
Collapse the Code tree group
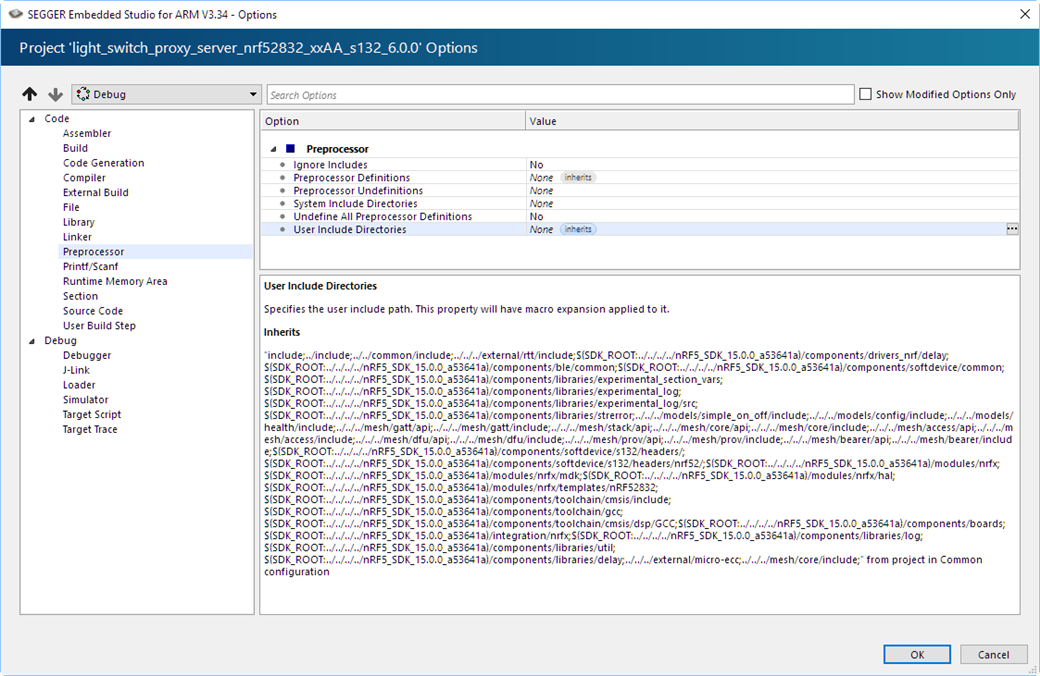click(32, 119)
